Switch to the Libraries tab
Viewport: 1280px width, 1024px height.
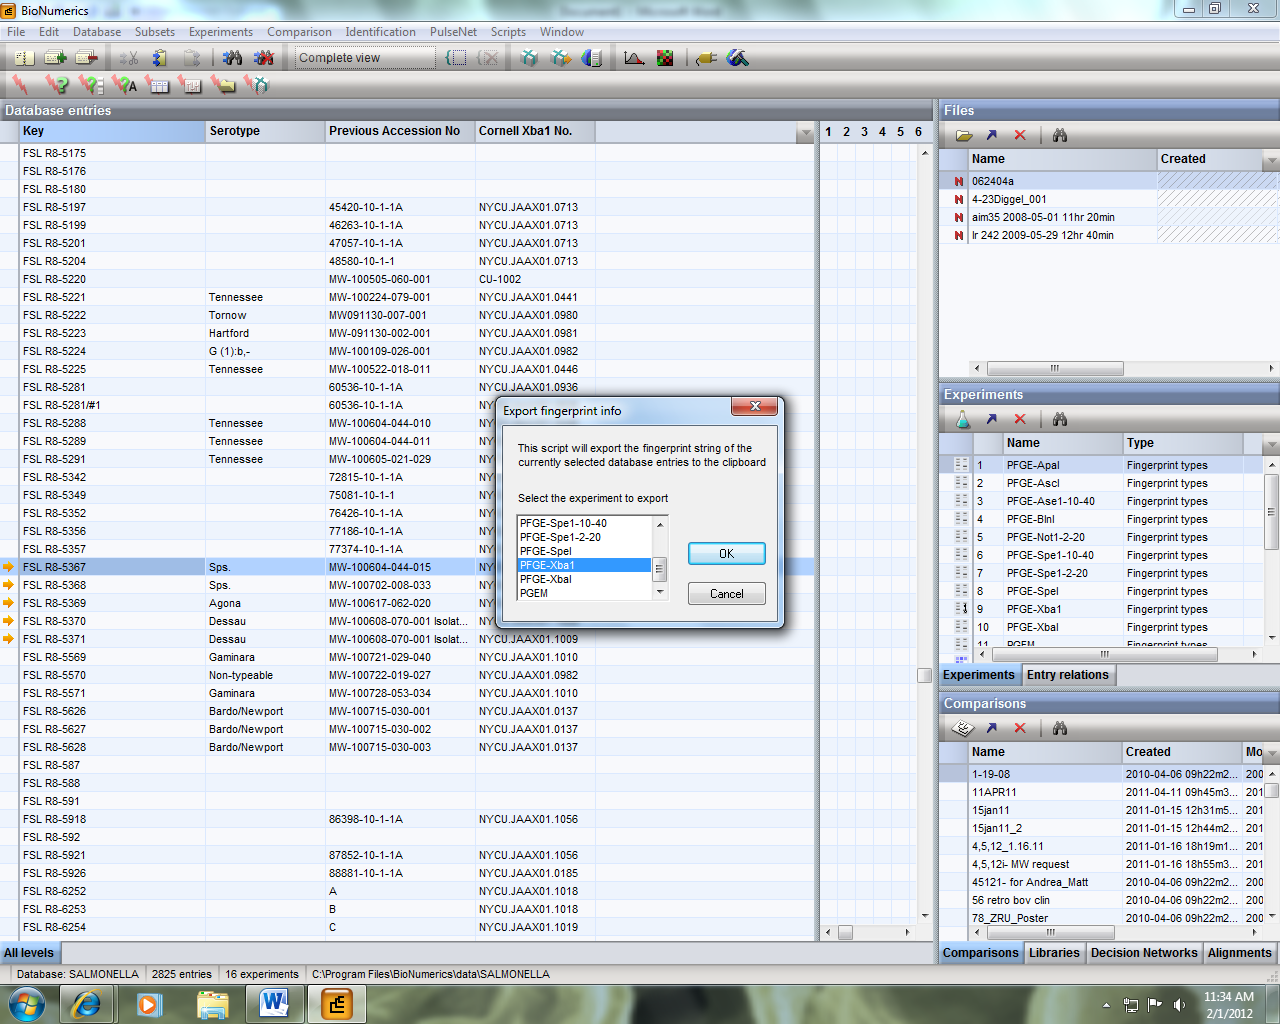tap(1054, 953)
